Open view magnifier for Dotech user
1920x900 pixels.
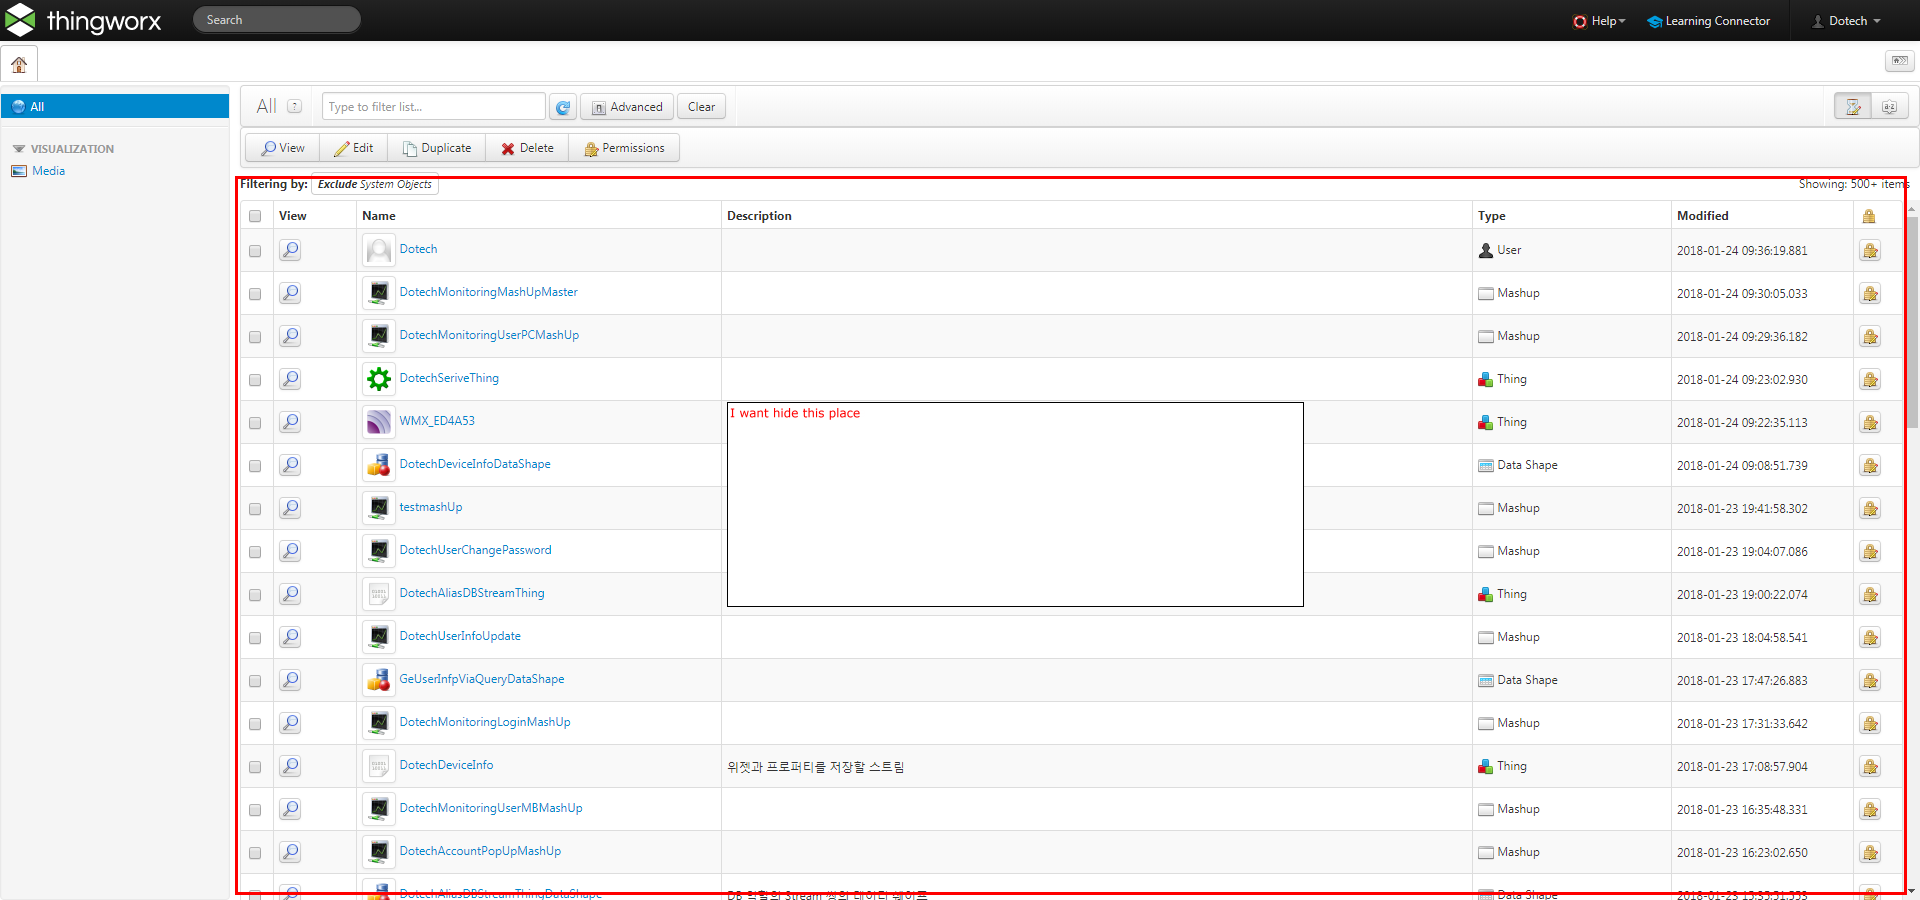(x=290, y=250)
